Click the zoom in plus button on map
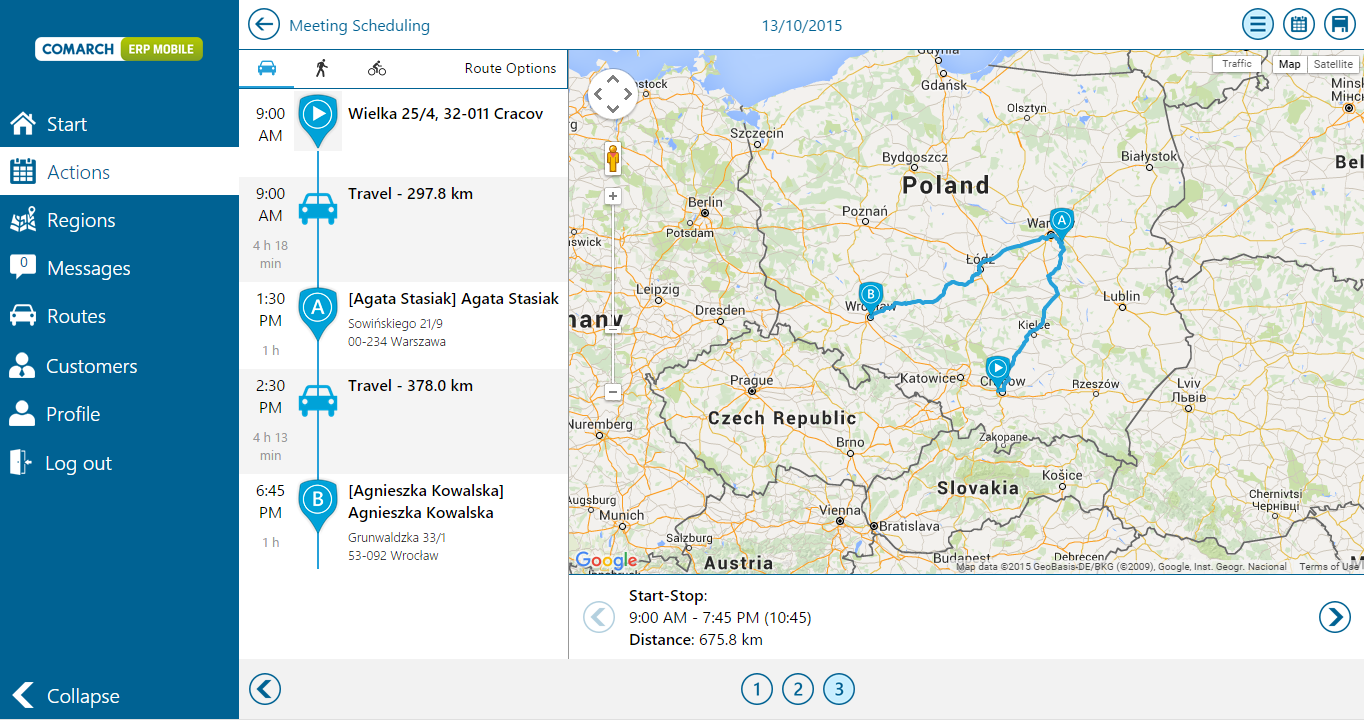This screenshot has width=1364, height=720. (613, 196)
